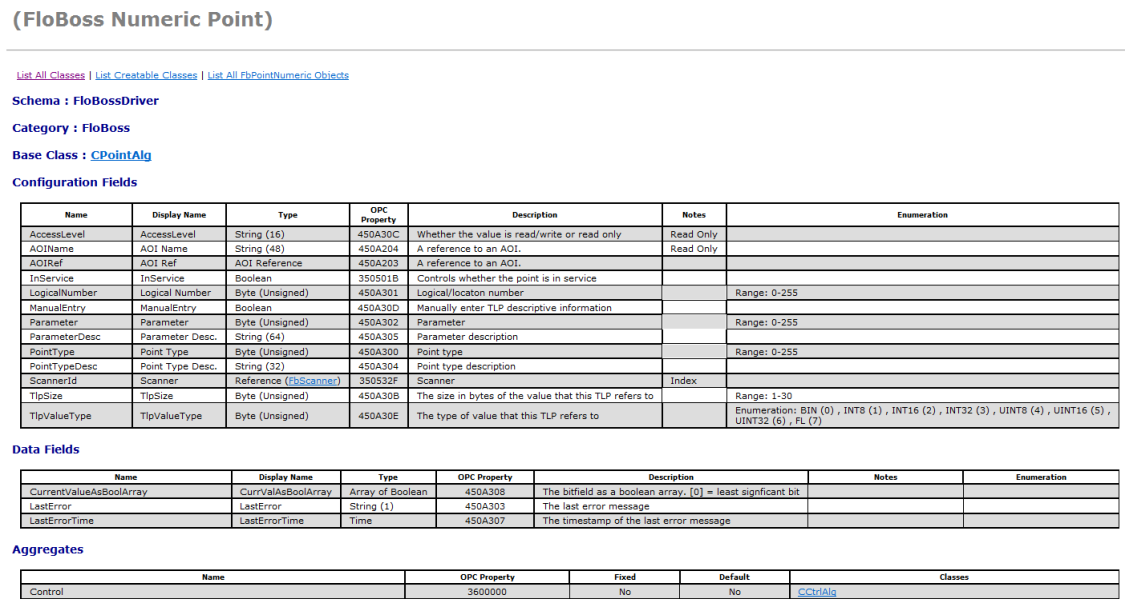Click the "String (48)" type cell
Viewport: 1125px width, 611px height.
point(288,249)
